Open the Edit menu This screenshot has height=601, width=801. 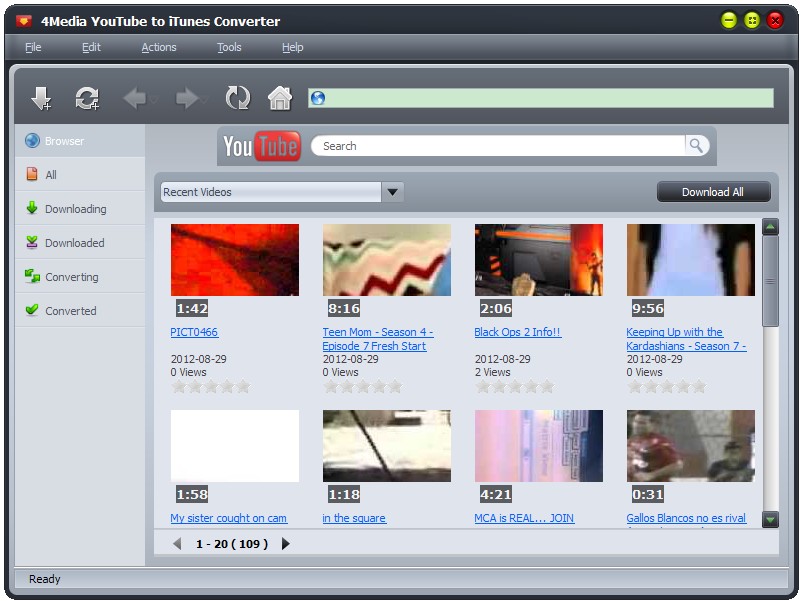click(91, 47)
